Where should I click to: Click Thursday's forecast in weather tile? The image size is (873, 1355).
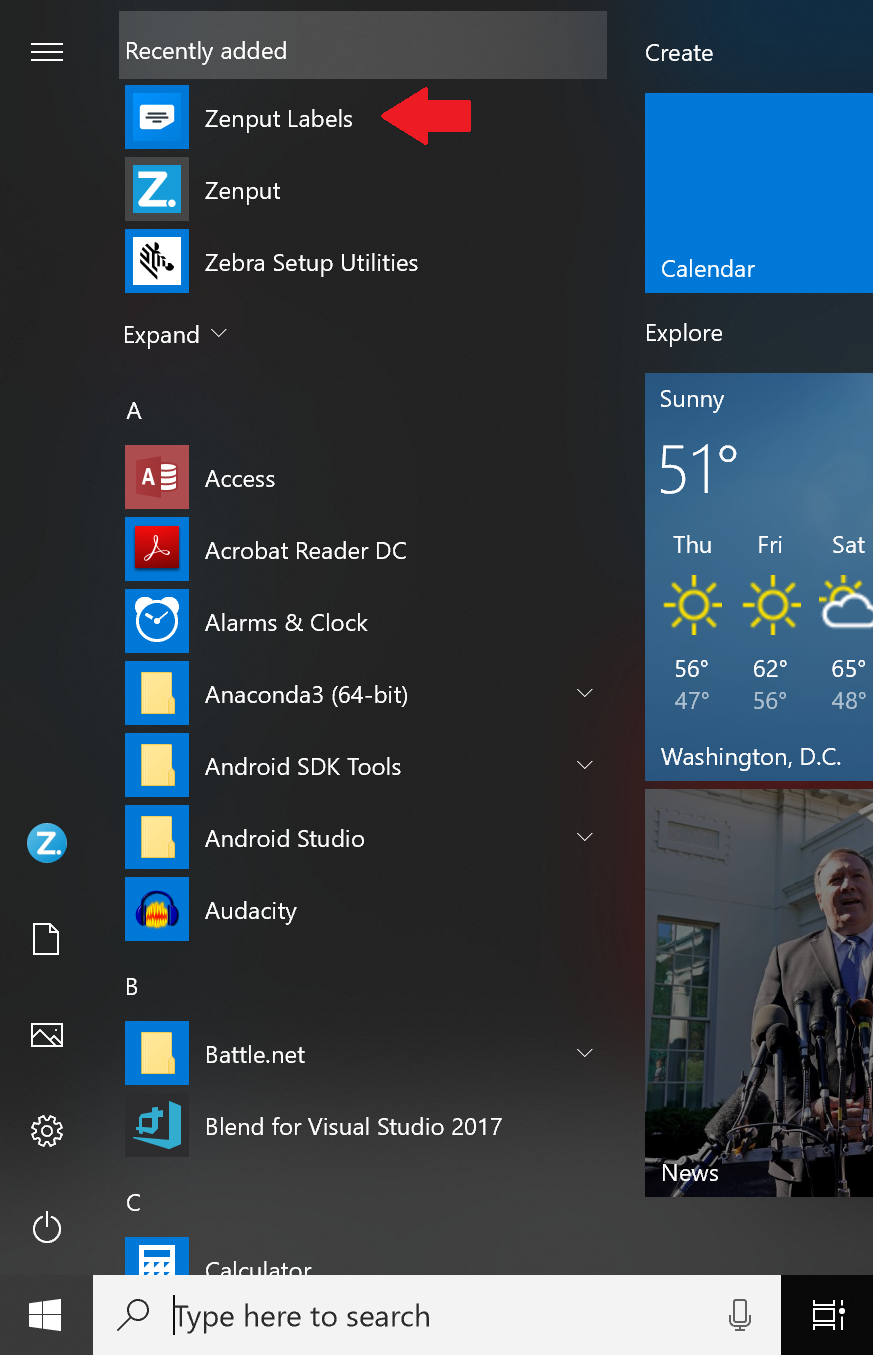(x=692, y=622)
